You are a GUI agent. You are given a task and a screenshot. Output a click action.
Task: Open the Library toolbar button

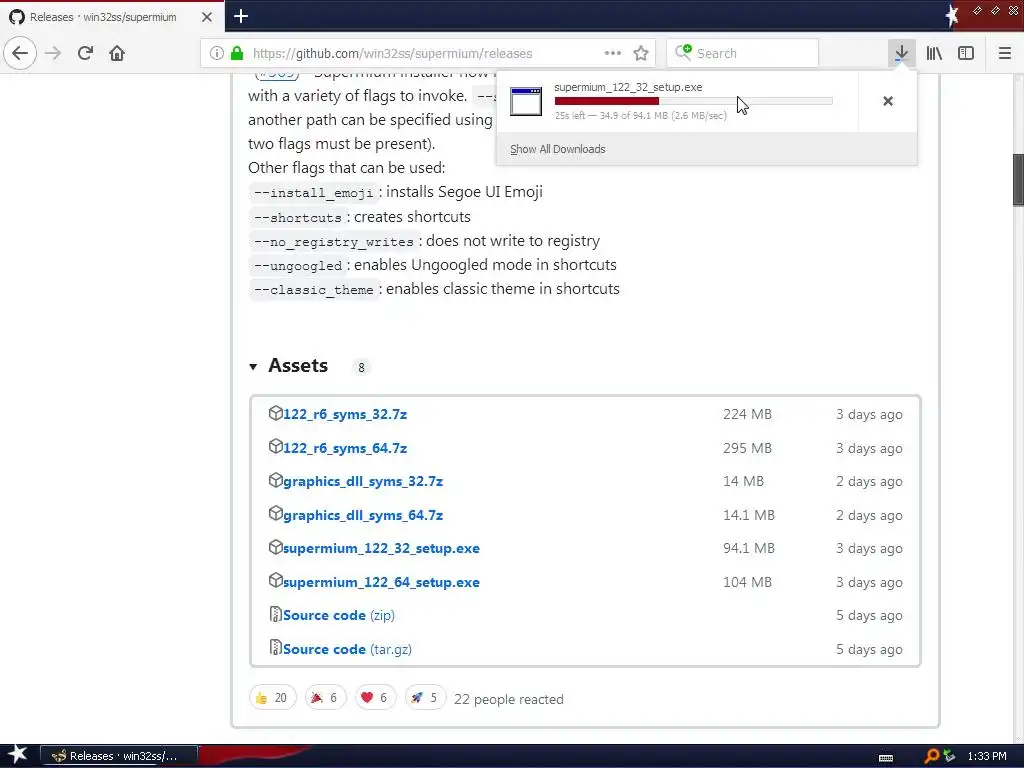pyautogui.click(x=934, y=53)
